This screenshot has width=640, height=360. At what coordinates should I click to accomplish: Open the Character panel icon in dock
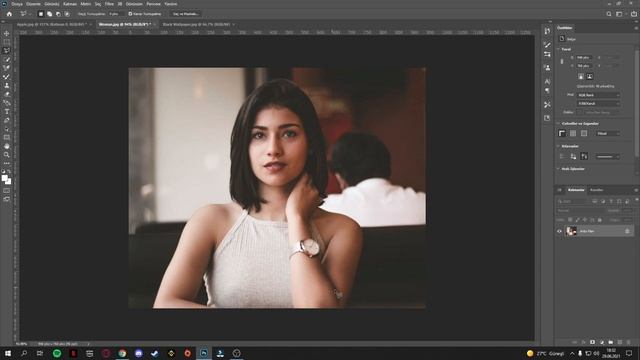[547, 82]
